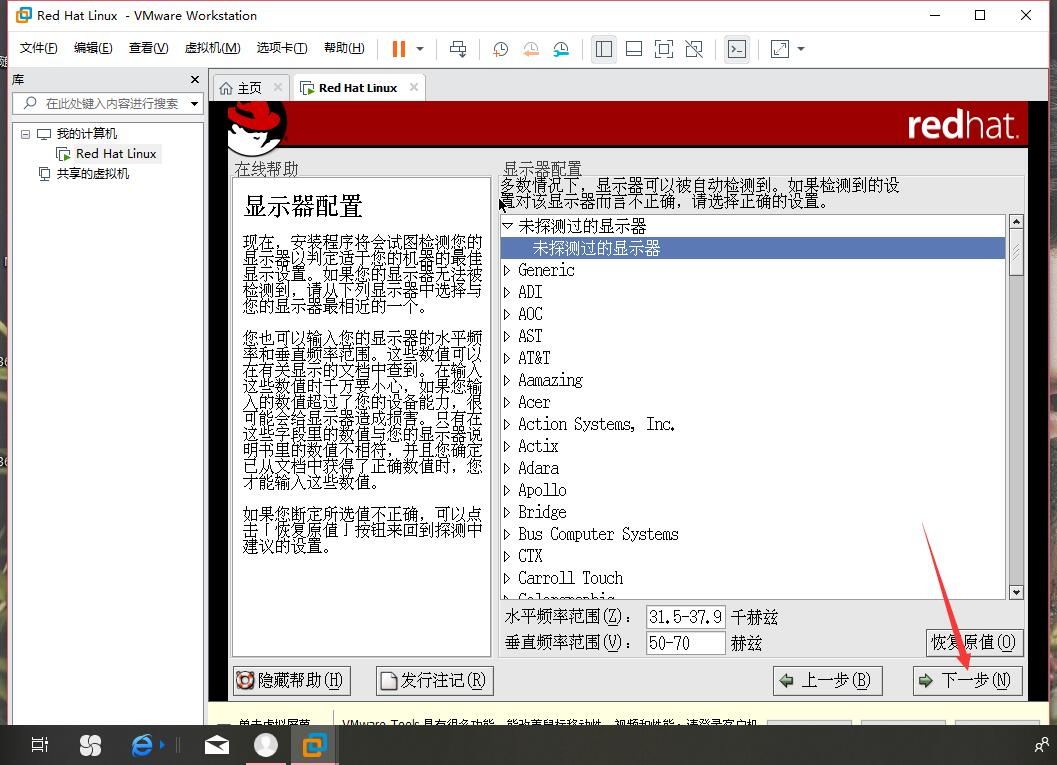Open the library search dropdown arrow
This screenshot has width=1057, height=765.
click(194, 104)
